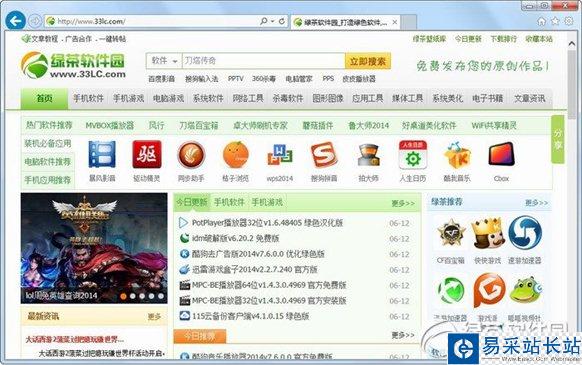Click the page scrollbar up arrow

(572, 43)
